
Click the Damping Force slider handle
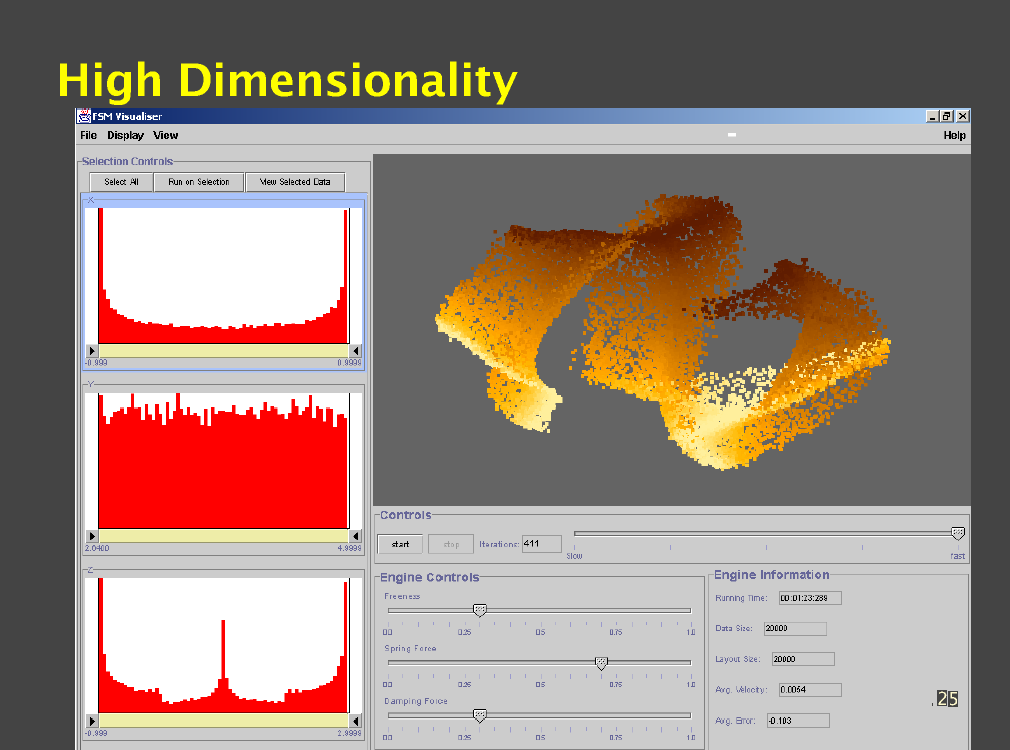pyautogui.click(x=479, y=715)
